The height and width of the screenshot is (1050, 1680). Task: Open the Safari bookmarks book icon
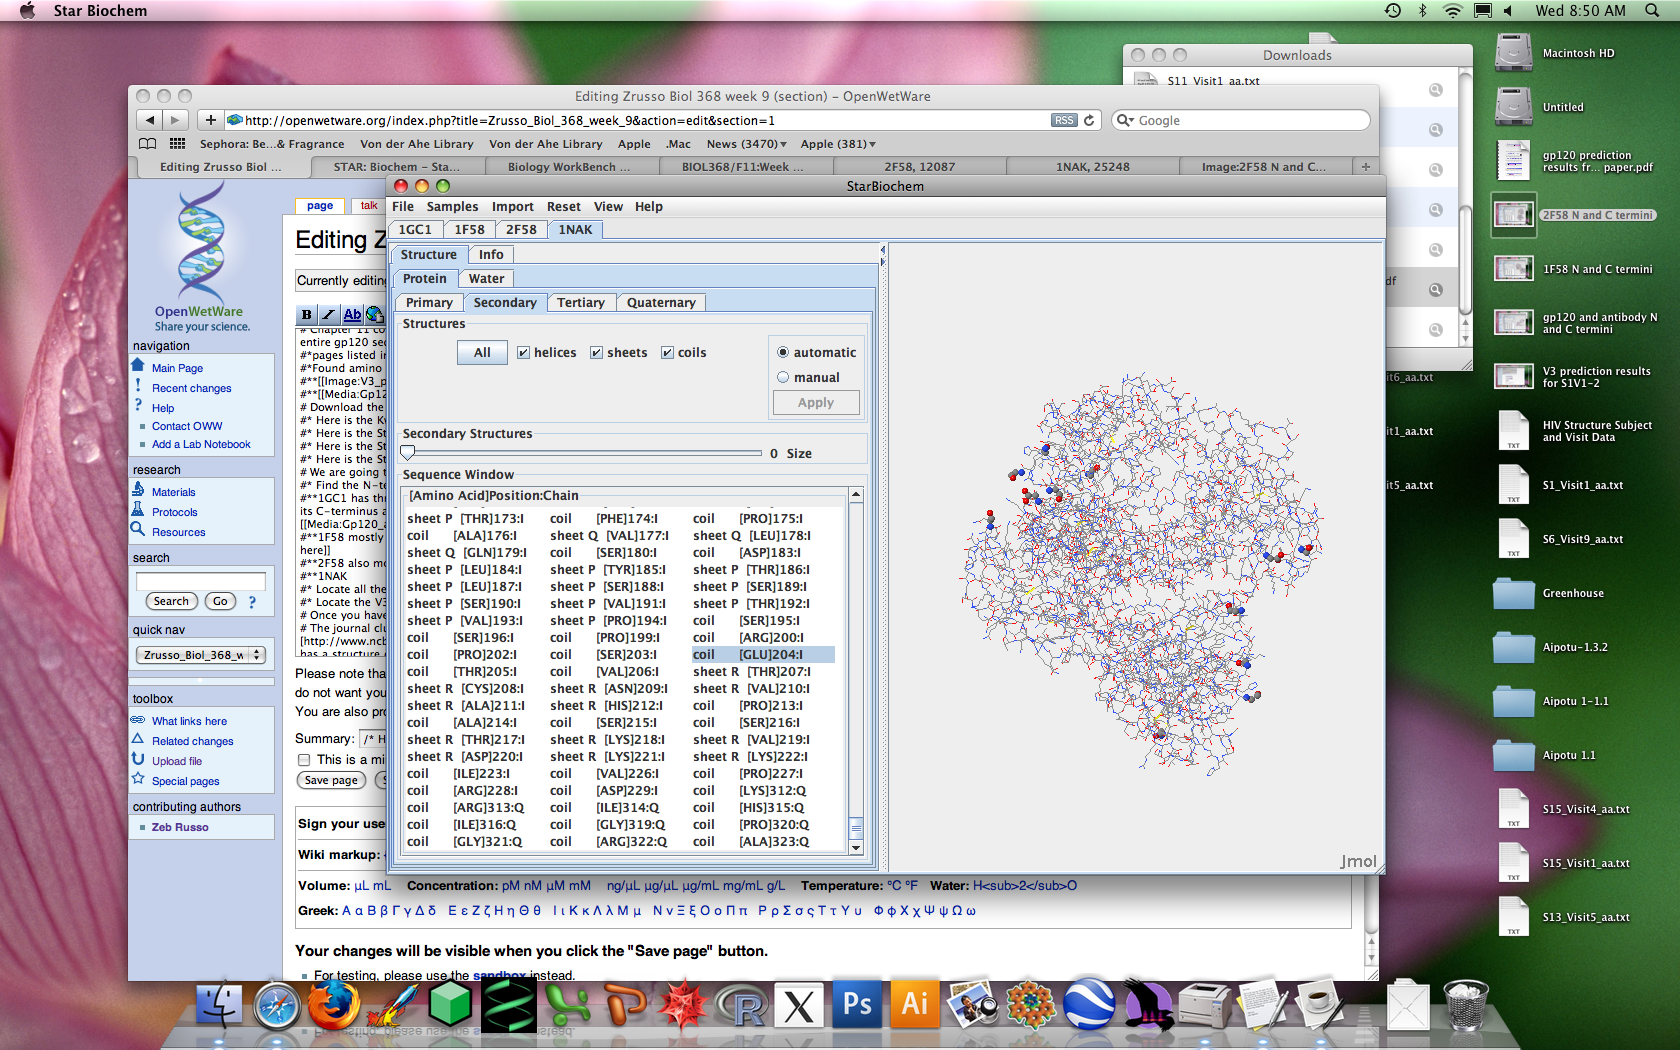pos(148,144)
